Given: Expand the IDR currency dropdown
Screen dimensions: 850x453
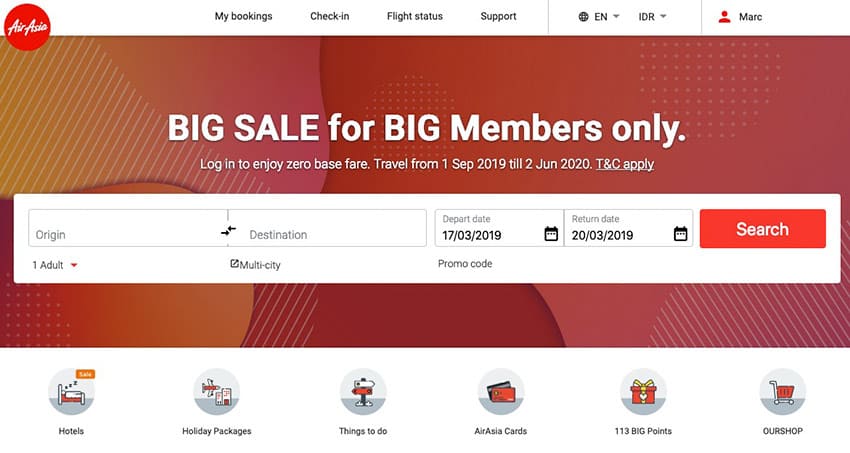Looking at the screenshot, I should pos(652,17).
